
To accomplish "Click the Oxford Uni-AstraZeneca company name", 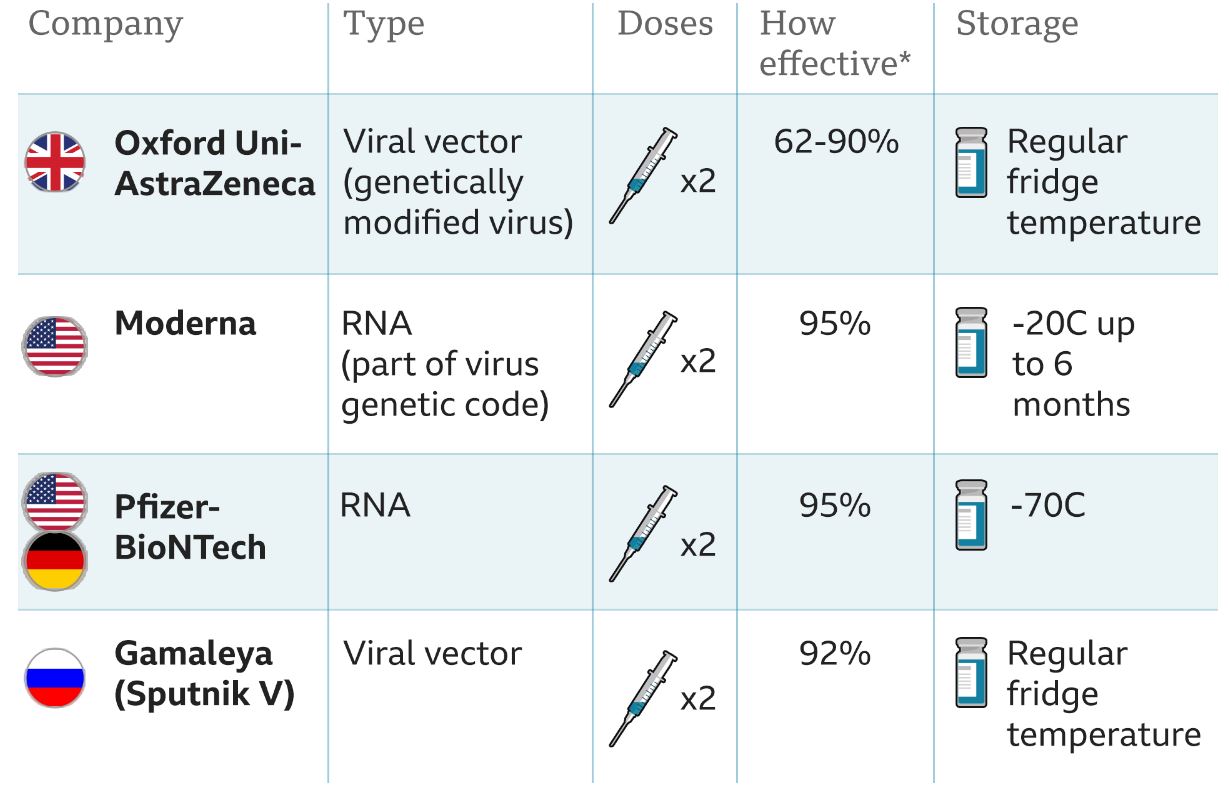I will (x=215, y=163).
